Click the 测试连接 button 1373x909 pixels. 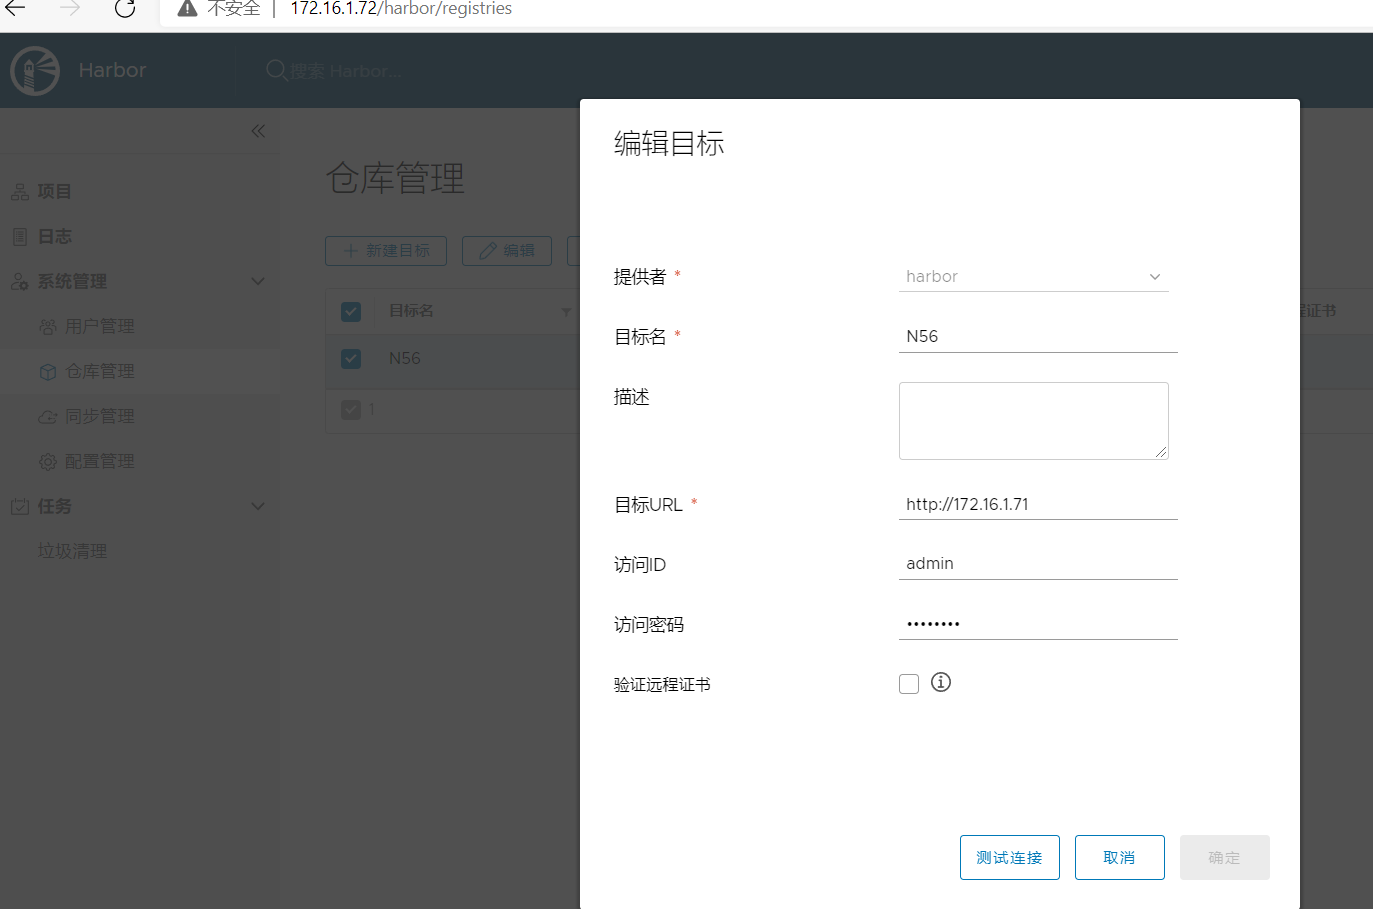click(x=1010, y=858)
